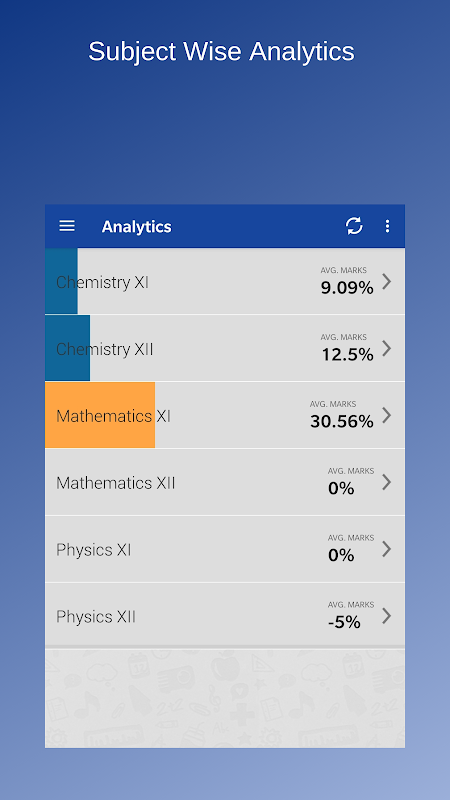Click the Analytics title in header
Viewport: 450px width, 800px height.
[137, 227]
